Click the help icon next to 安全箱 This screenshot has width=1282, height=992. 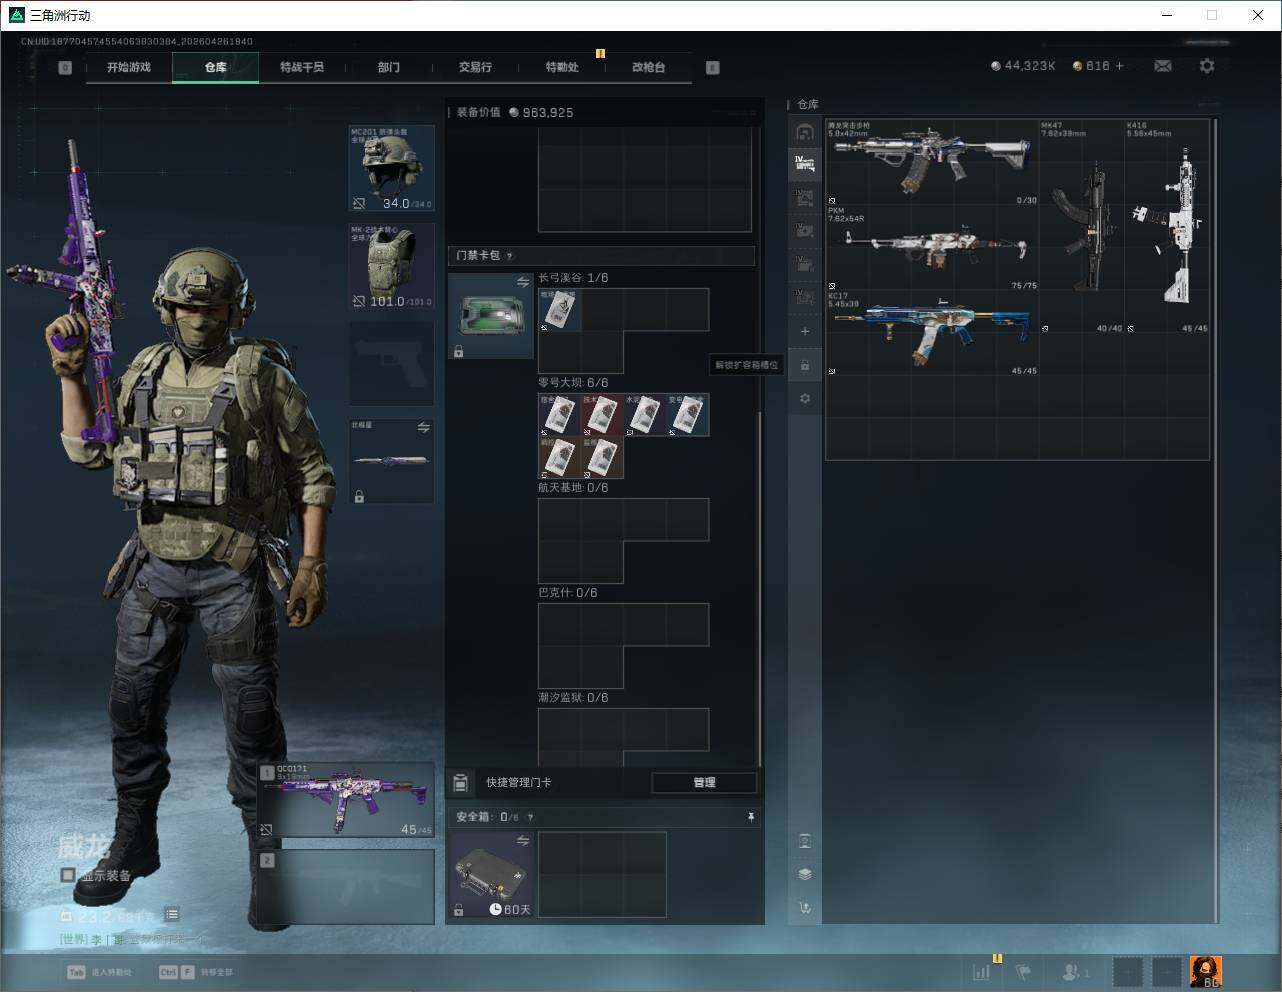(530, 817)
